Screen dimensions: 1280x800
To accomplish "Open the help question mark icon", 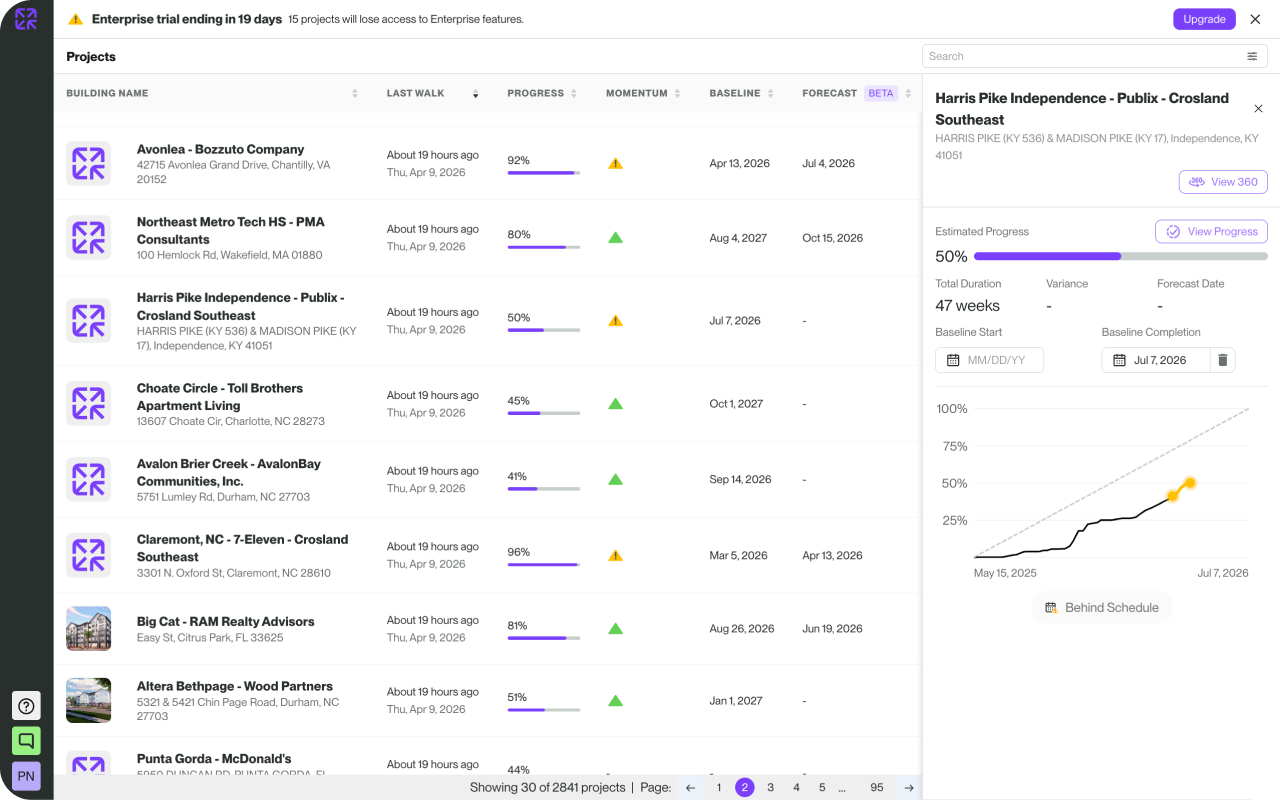I will pos(26,706).
